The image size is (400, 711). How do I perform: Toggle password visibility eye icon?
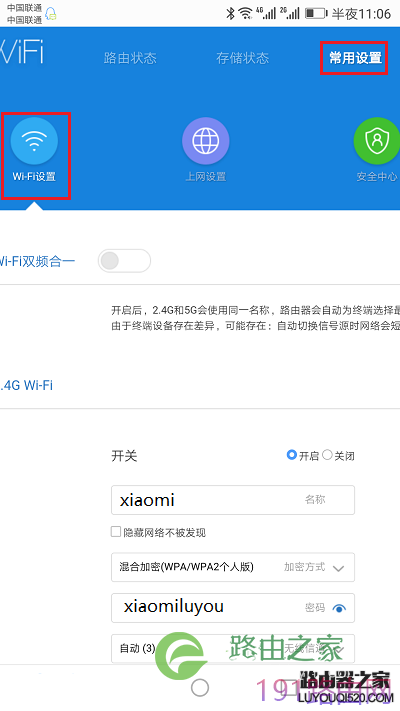[x=339, y=608]
